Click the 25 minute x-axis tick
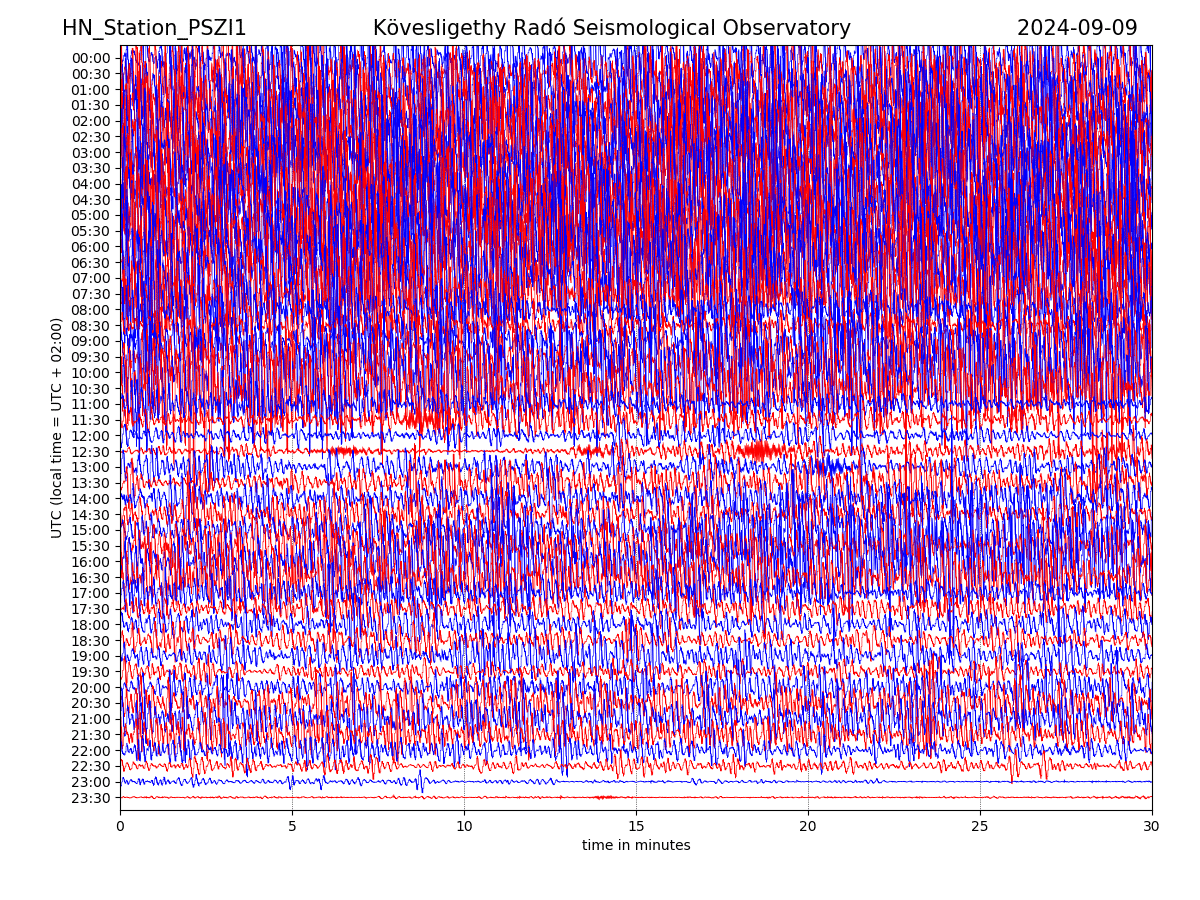This screenshot has width=1200, height=900. (980, 827)
